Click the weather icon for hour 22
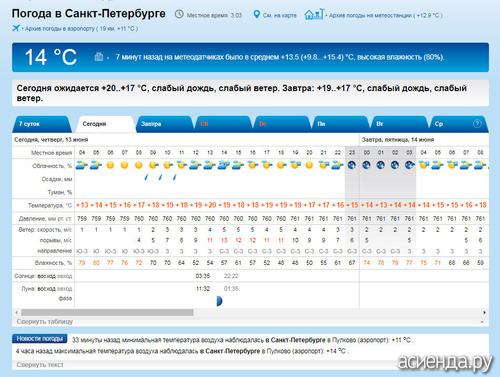Image resolution: width=500 pixels, height=377 pixels. click(337, 165)
